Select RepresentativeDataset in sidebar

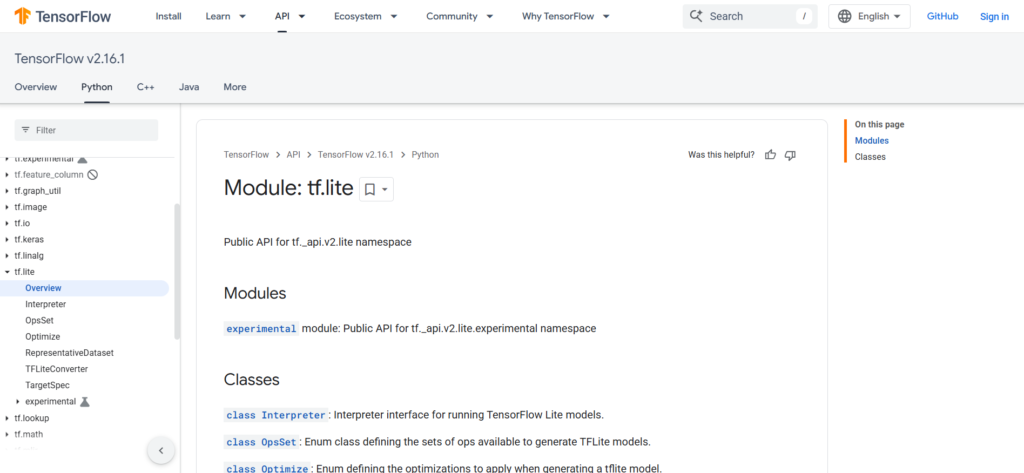(x=69, y=353)
